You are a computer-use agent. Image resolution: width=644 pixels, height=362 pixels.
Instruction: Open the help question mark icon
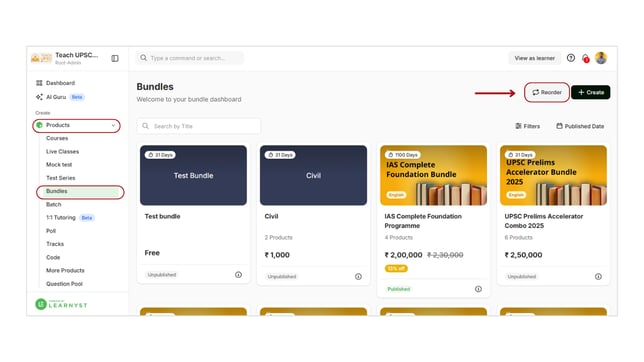coord(570,58)
